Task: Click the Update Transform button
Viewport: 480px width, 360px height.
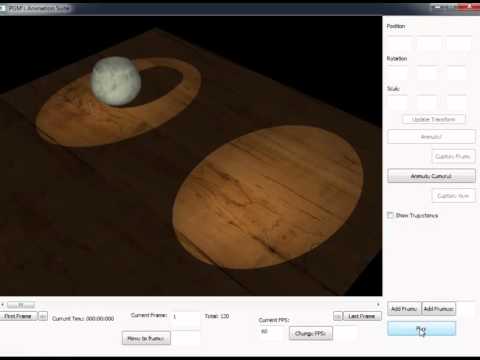Action: point(434,119)
